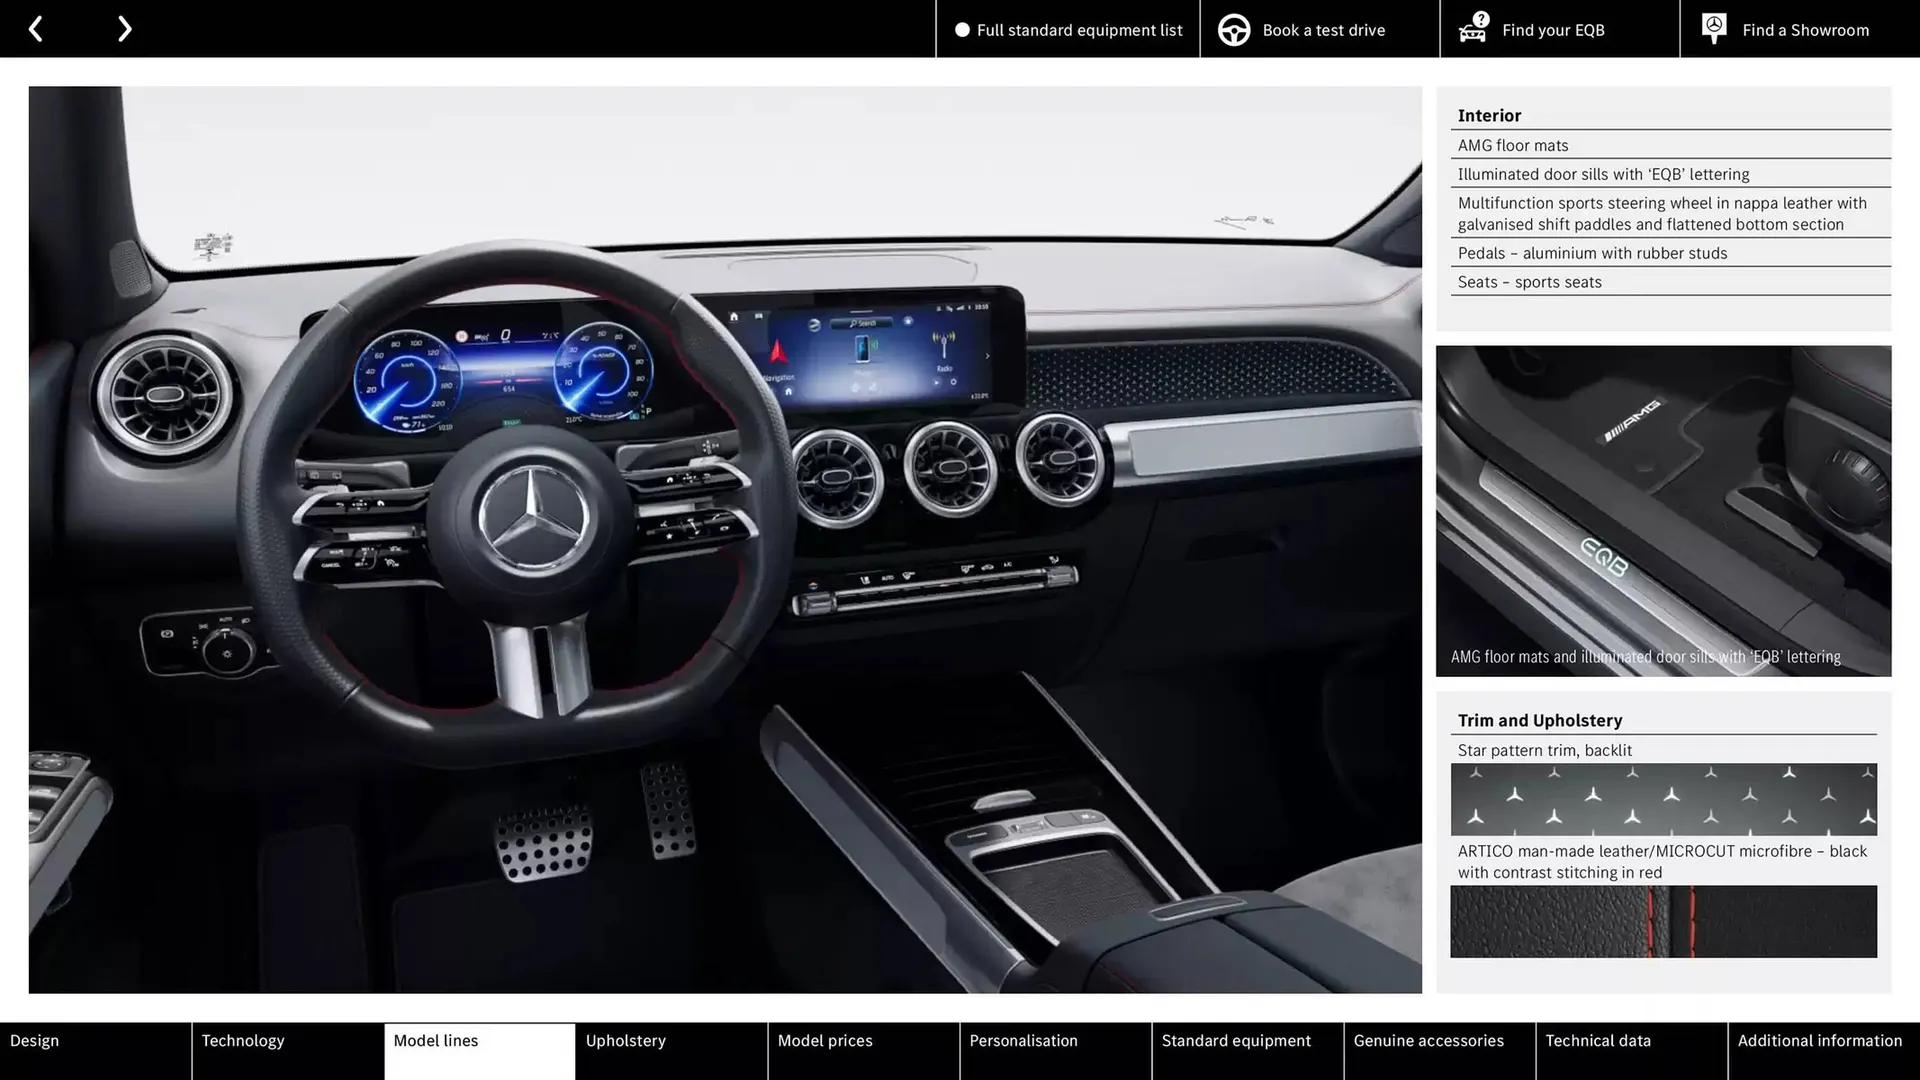Click the Find a Showroom location pin icon

click(1712, 28)
